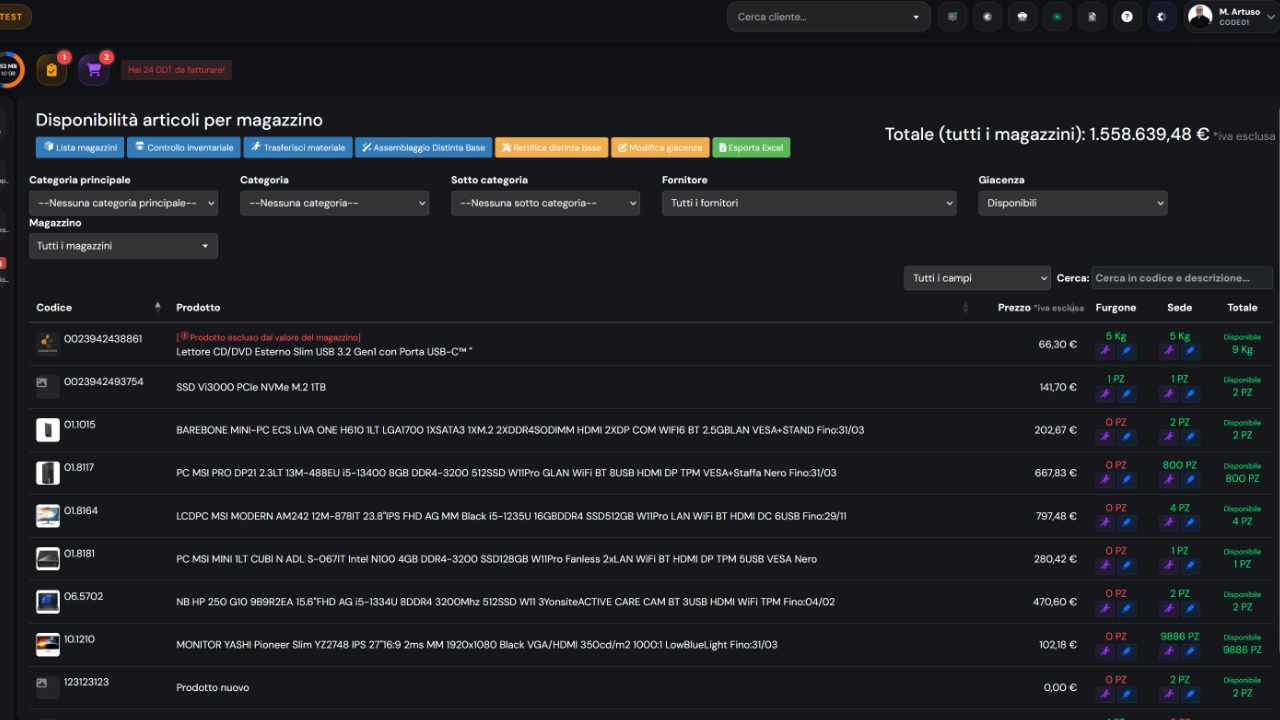1280x720 pixels.
Task: Open the Tutti i campi search field dropdown
Action: point(977,278)
